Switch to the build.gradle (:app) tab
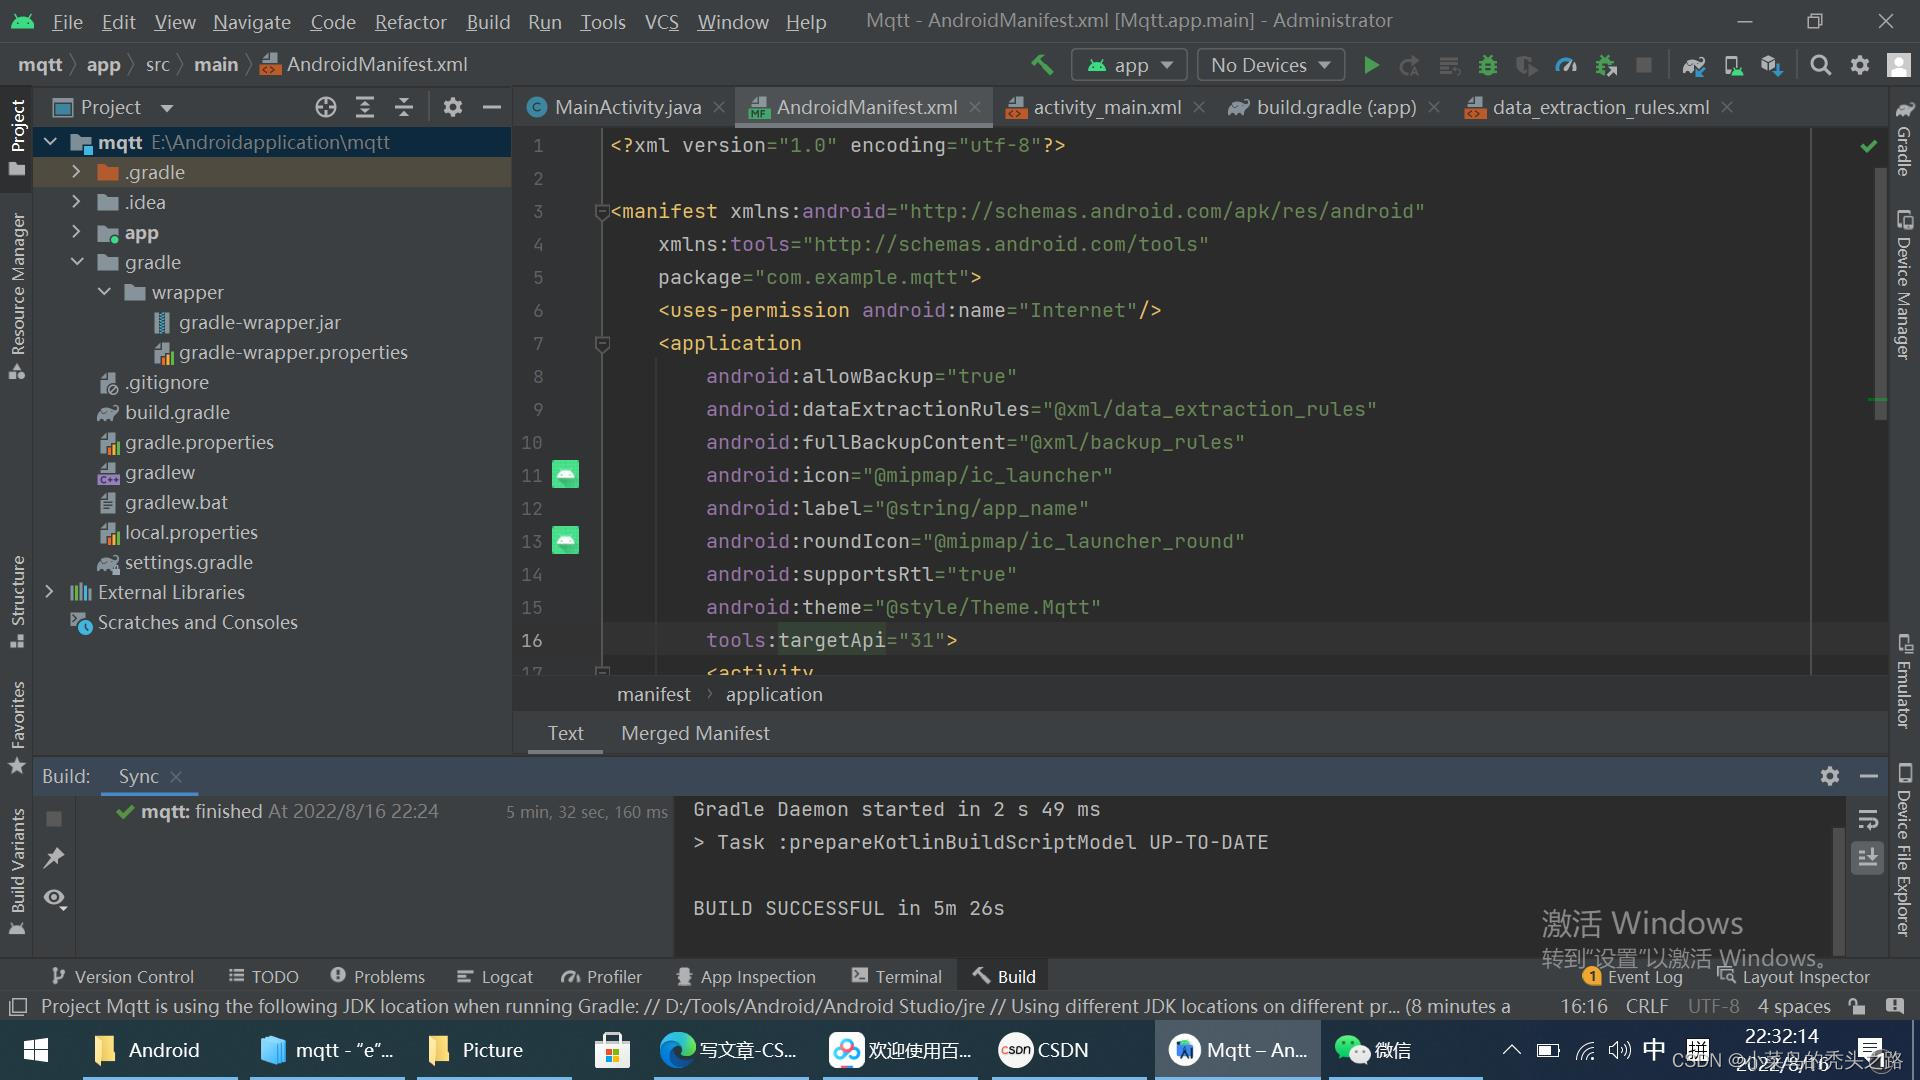The height and width of the screenshot is (1080, 1920). [1335, 107]
